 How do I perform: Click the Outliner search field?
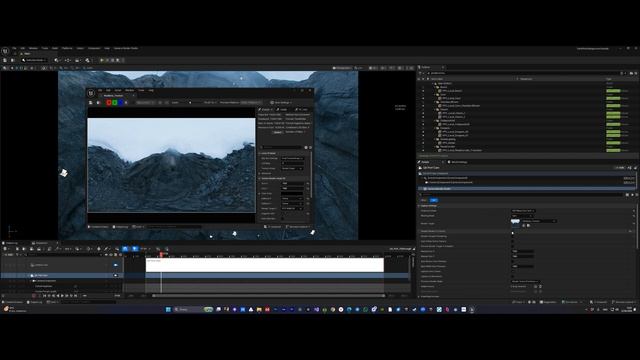click(x=524, y=73)
